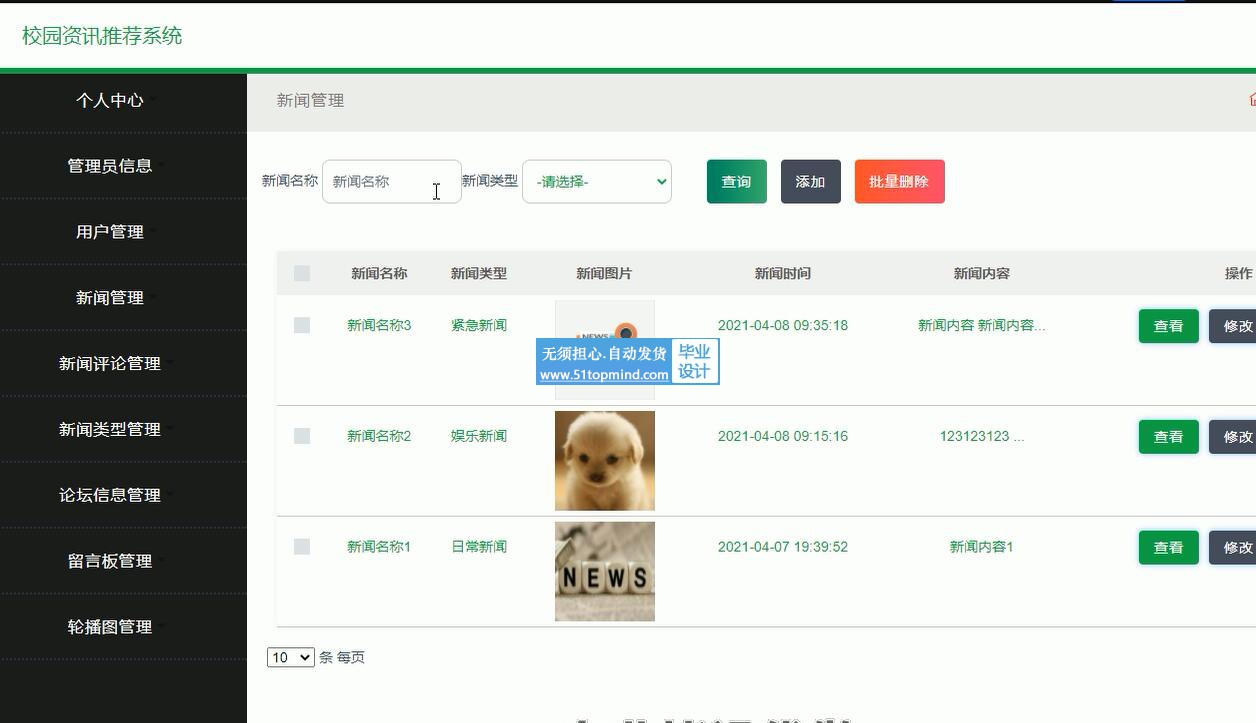Viewport: 1256px width, 723px height.
Task: Click the 新闻名称2 cell text
Action: click(x=379, y=436)
